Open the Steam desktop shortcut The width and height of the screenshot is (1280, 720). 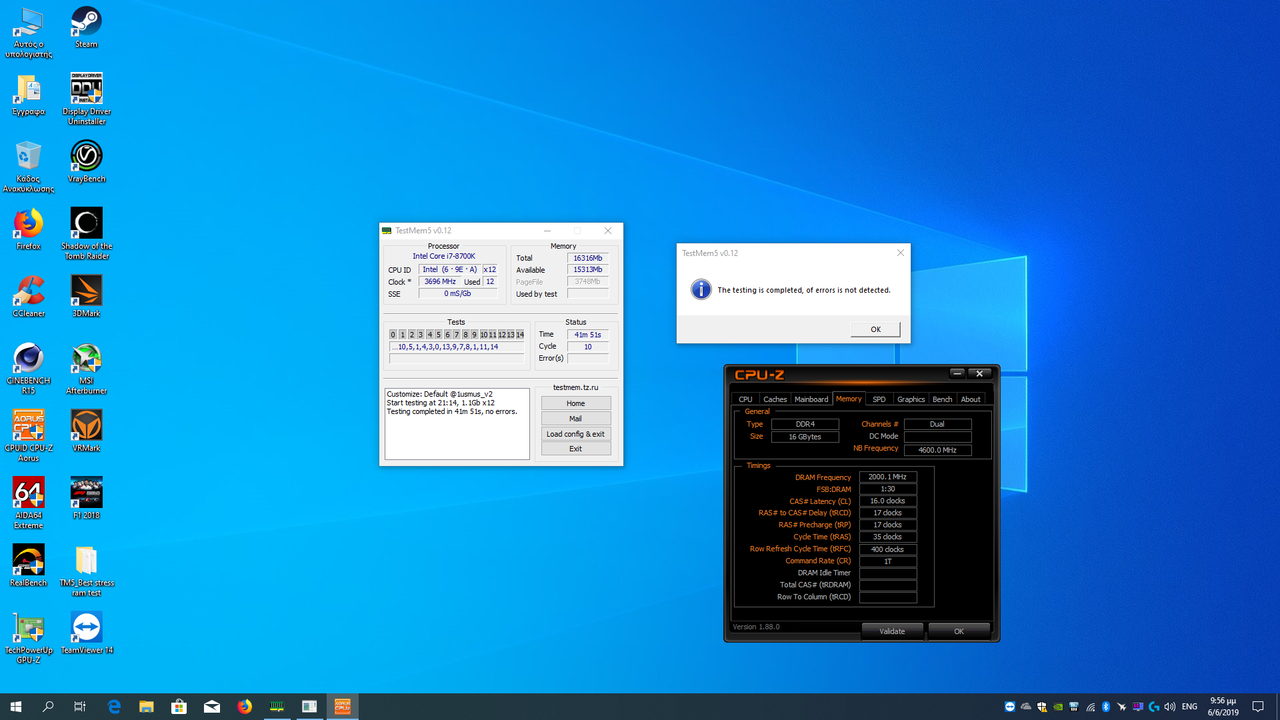[x=86, y=27]
